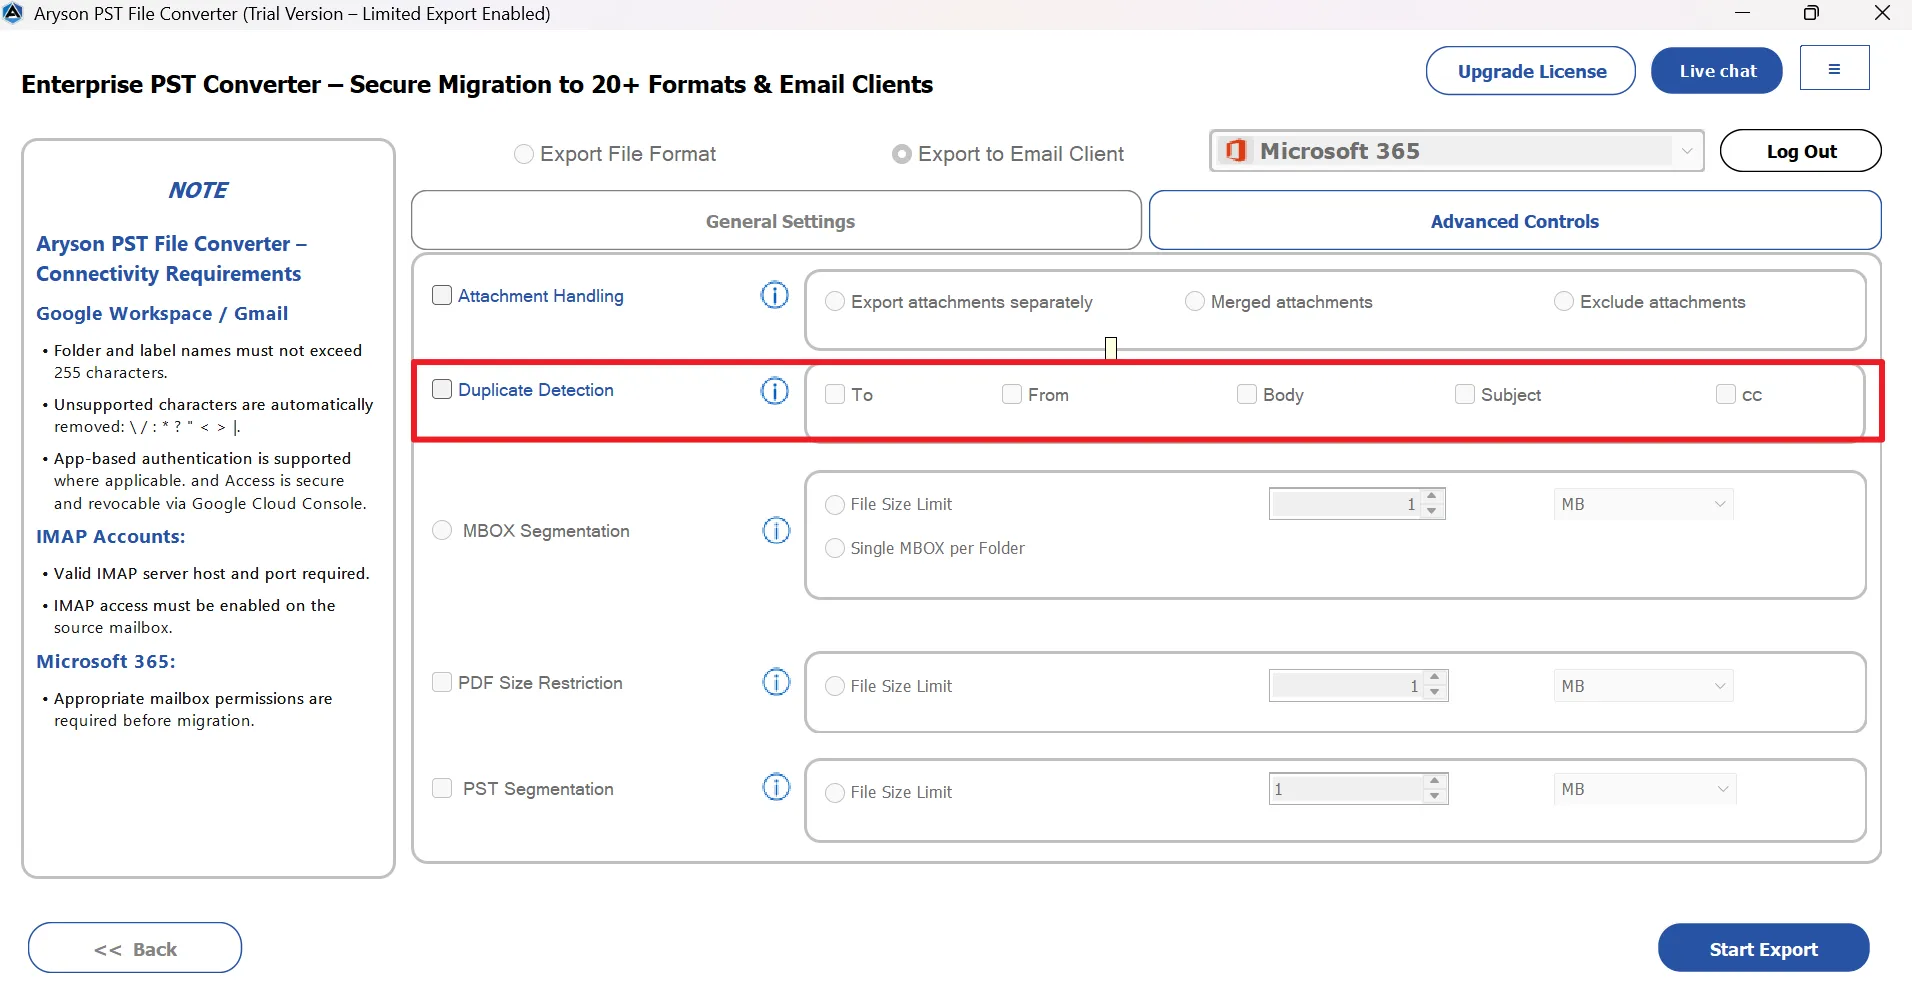
Task: Click the 255 characters folder name note
Action: pos(208,361)
